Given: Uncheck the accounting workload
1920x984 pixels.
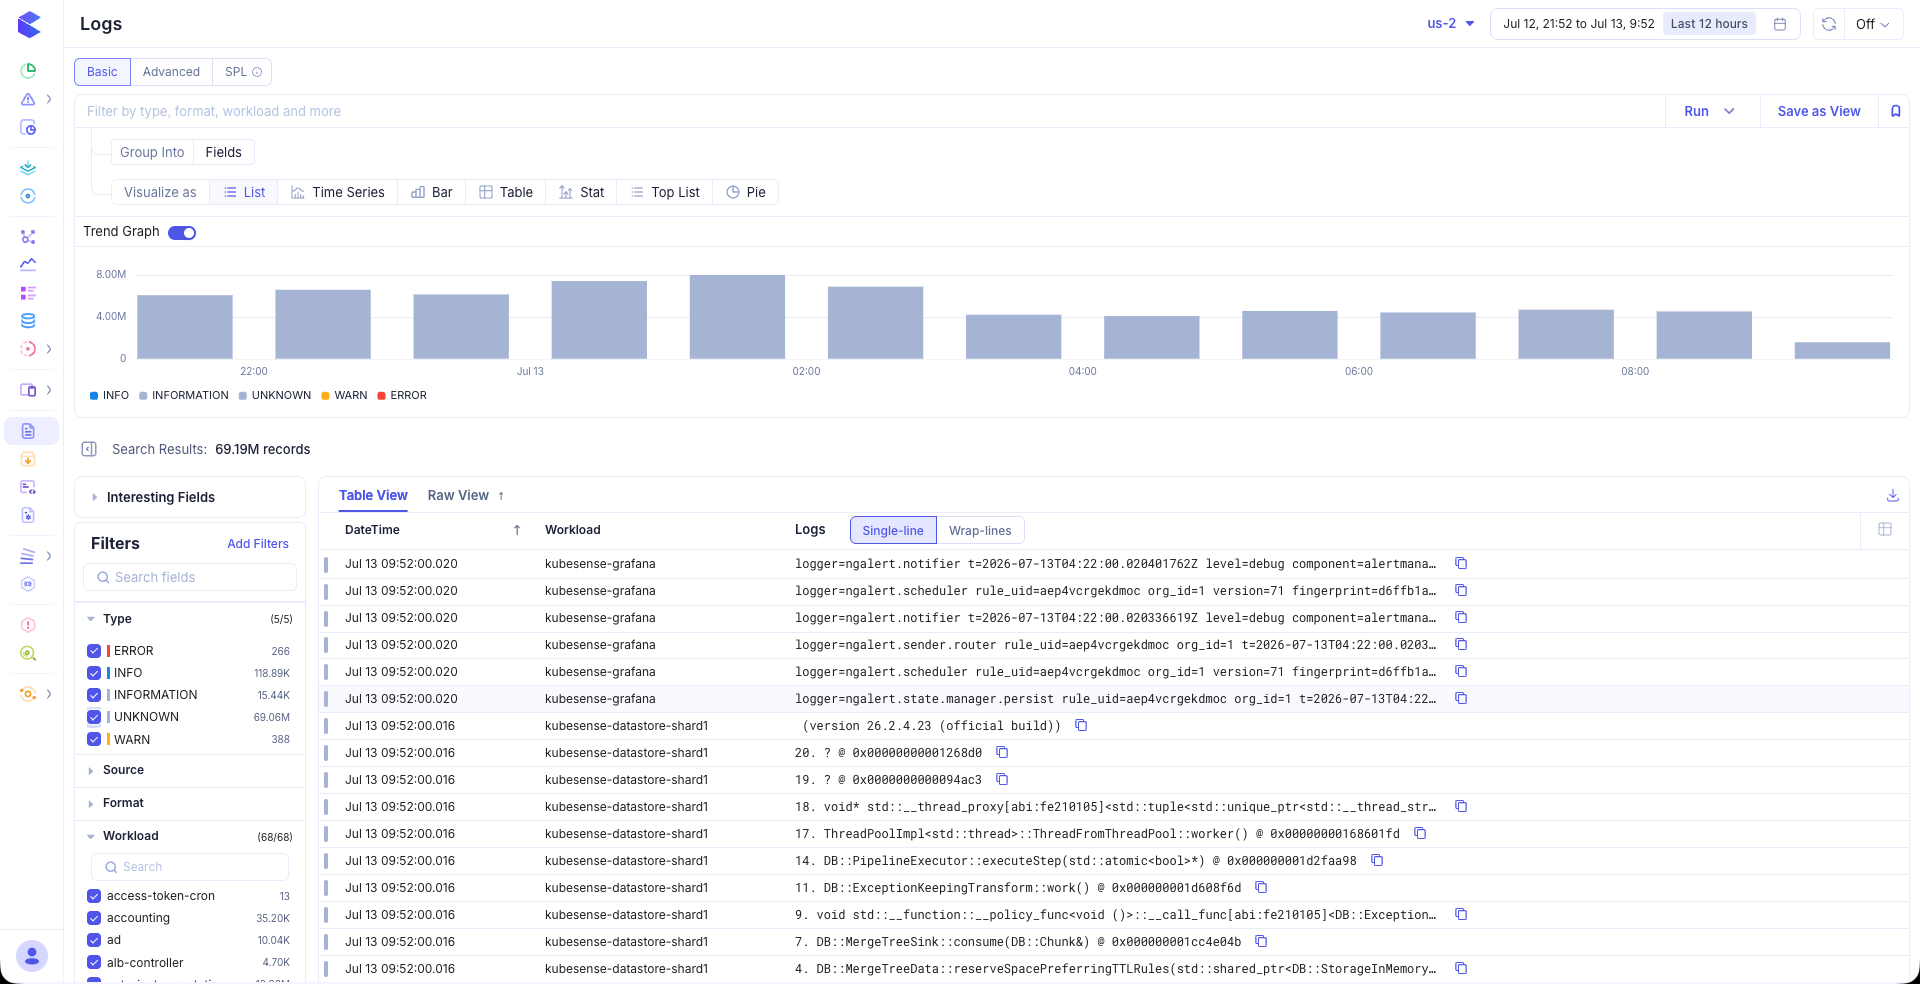Looking at the screenshot, I should 94,918.
